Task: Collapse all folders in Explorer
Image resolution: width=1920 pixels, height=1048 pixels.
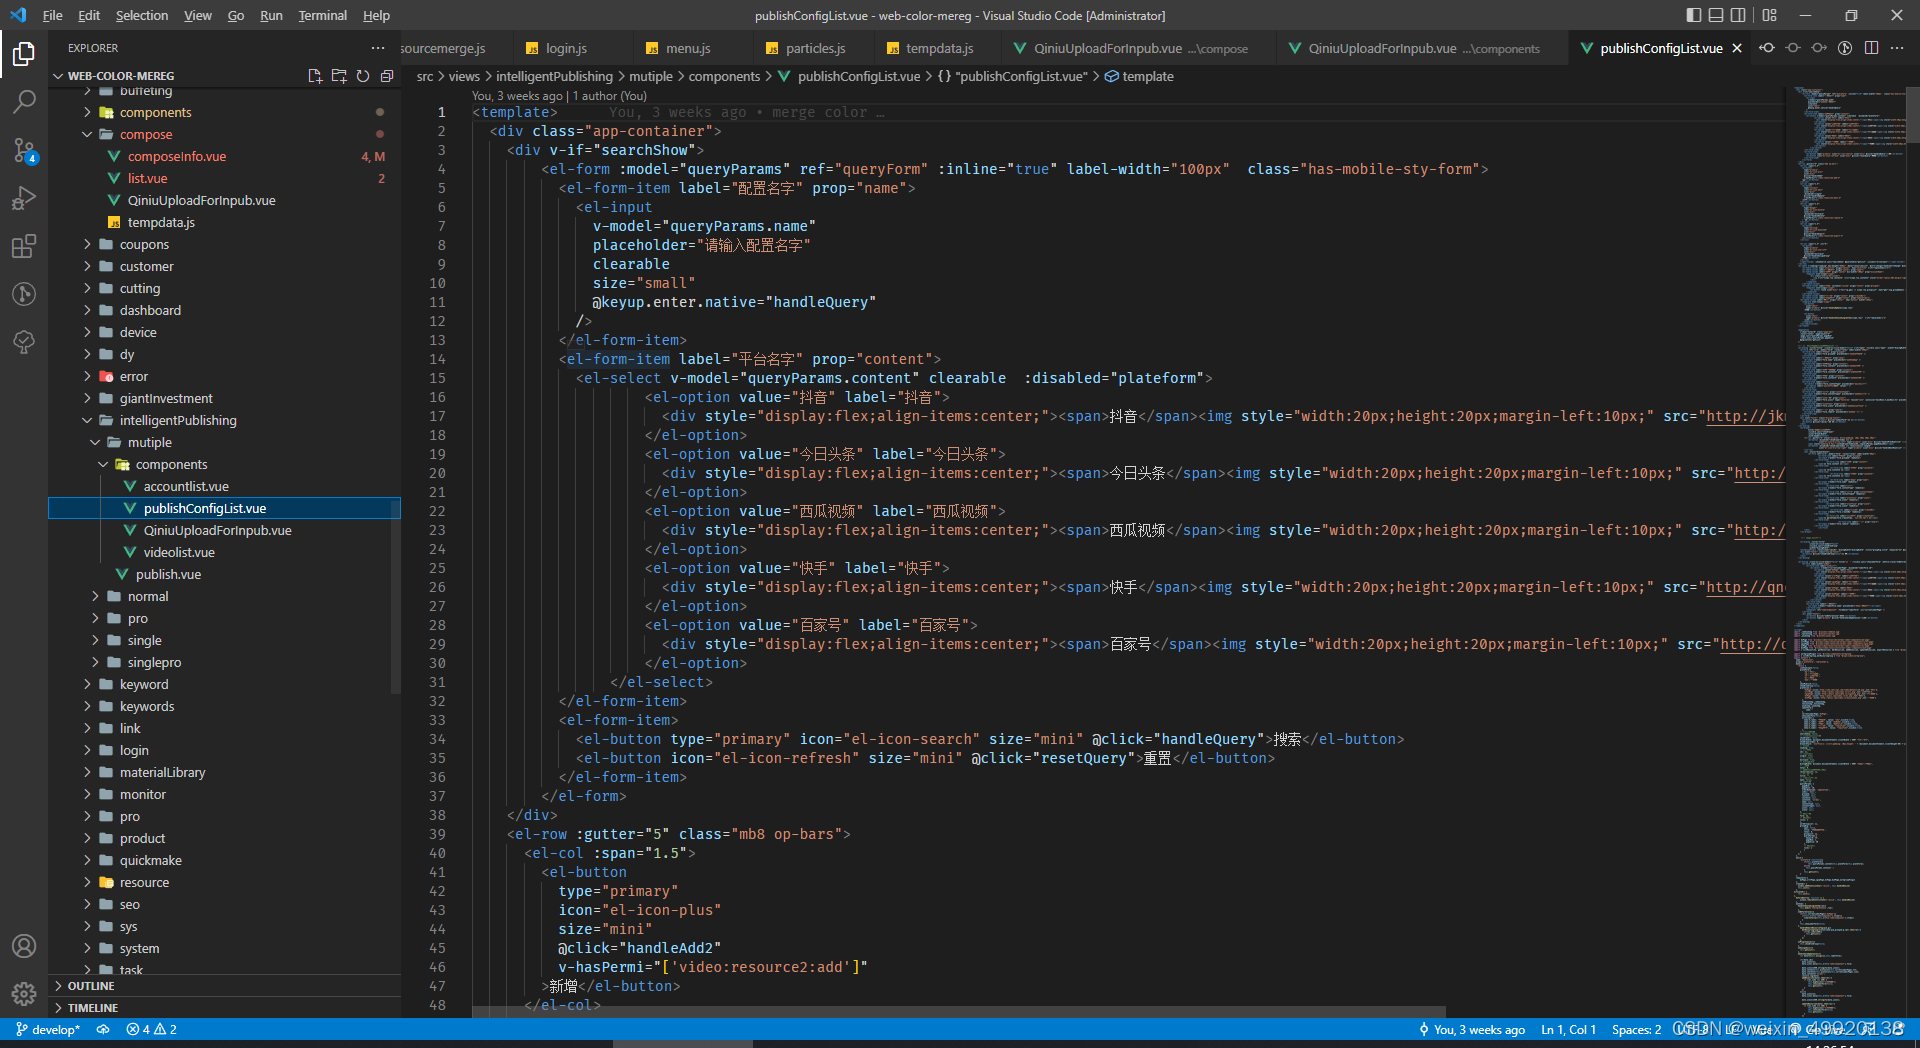Action: click(x=387, y=76)
